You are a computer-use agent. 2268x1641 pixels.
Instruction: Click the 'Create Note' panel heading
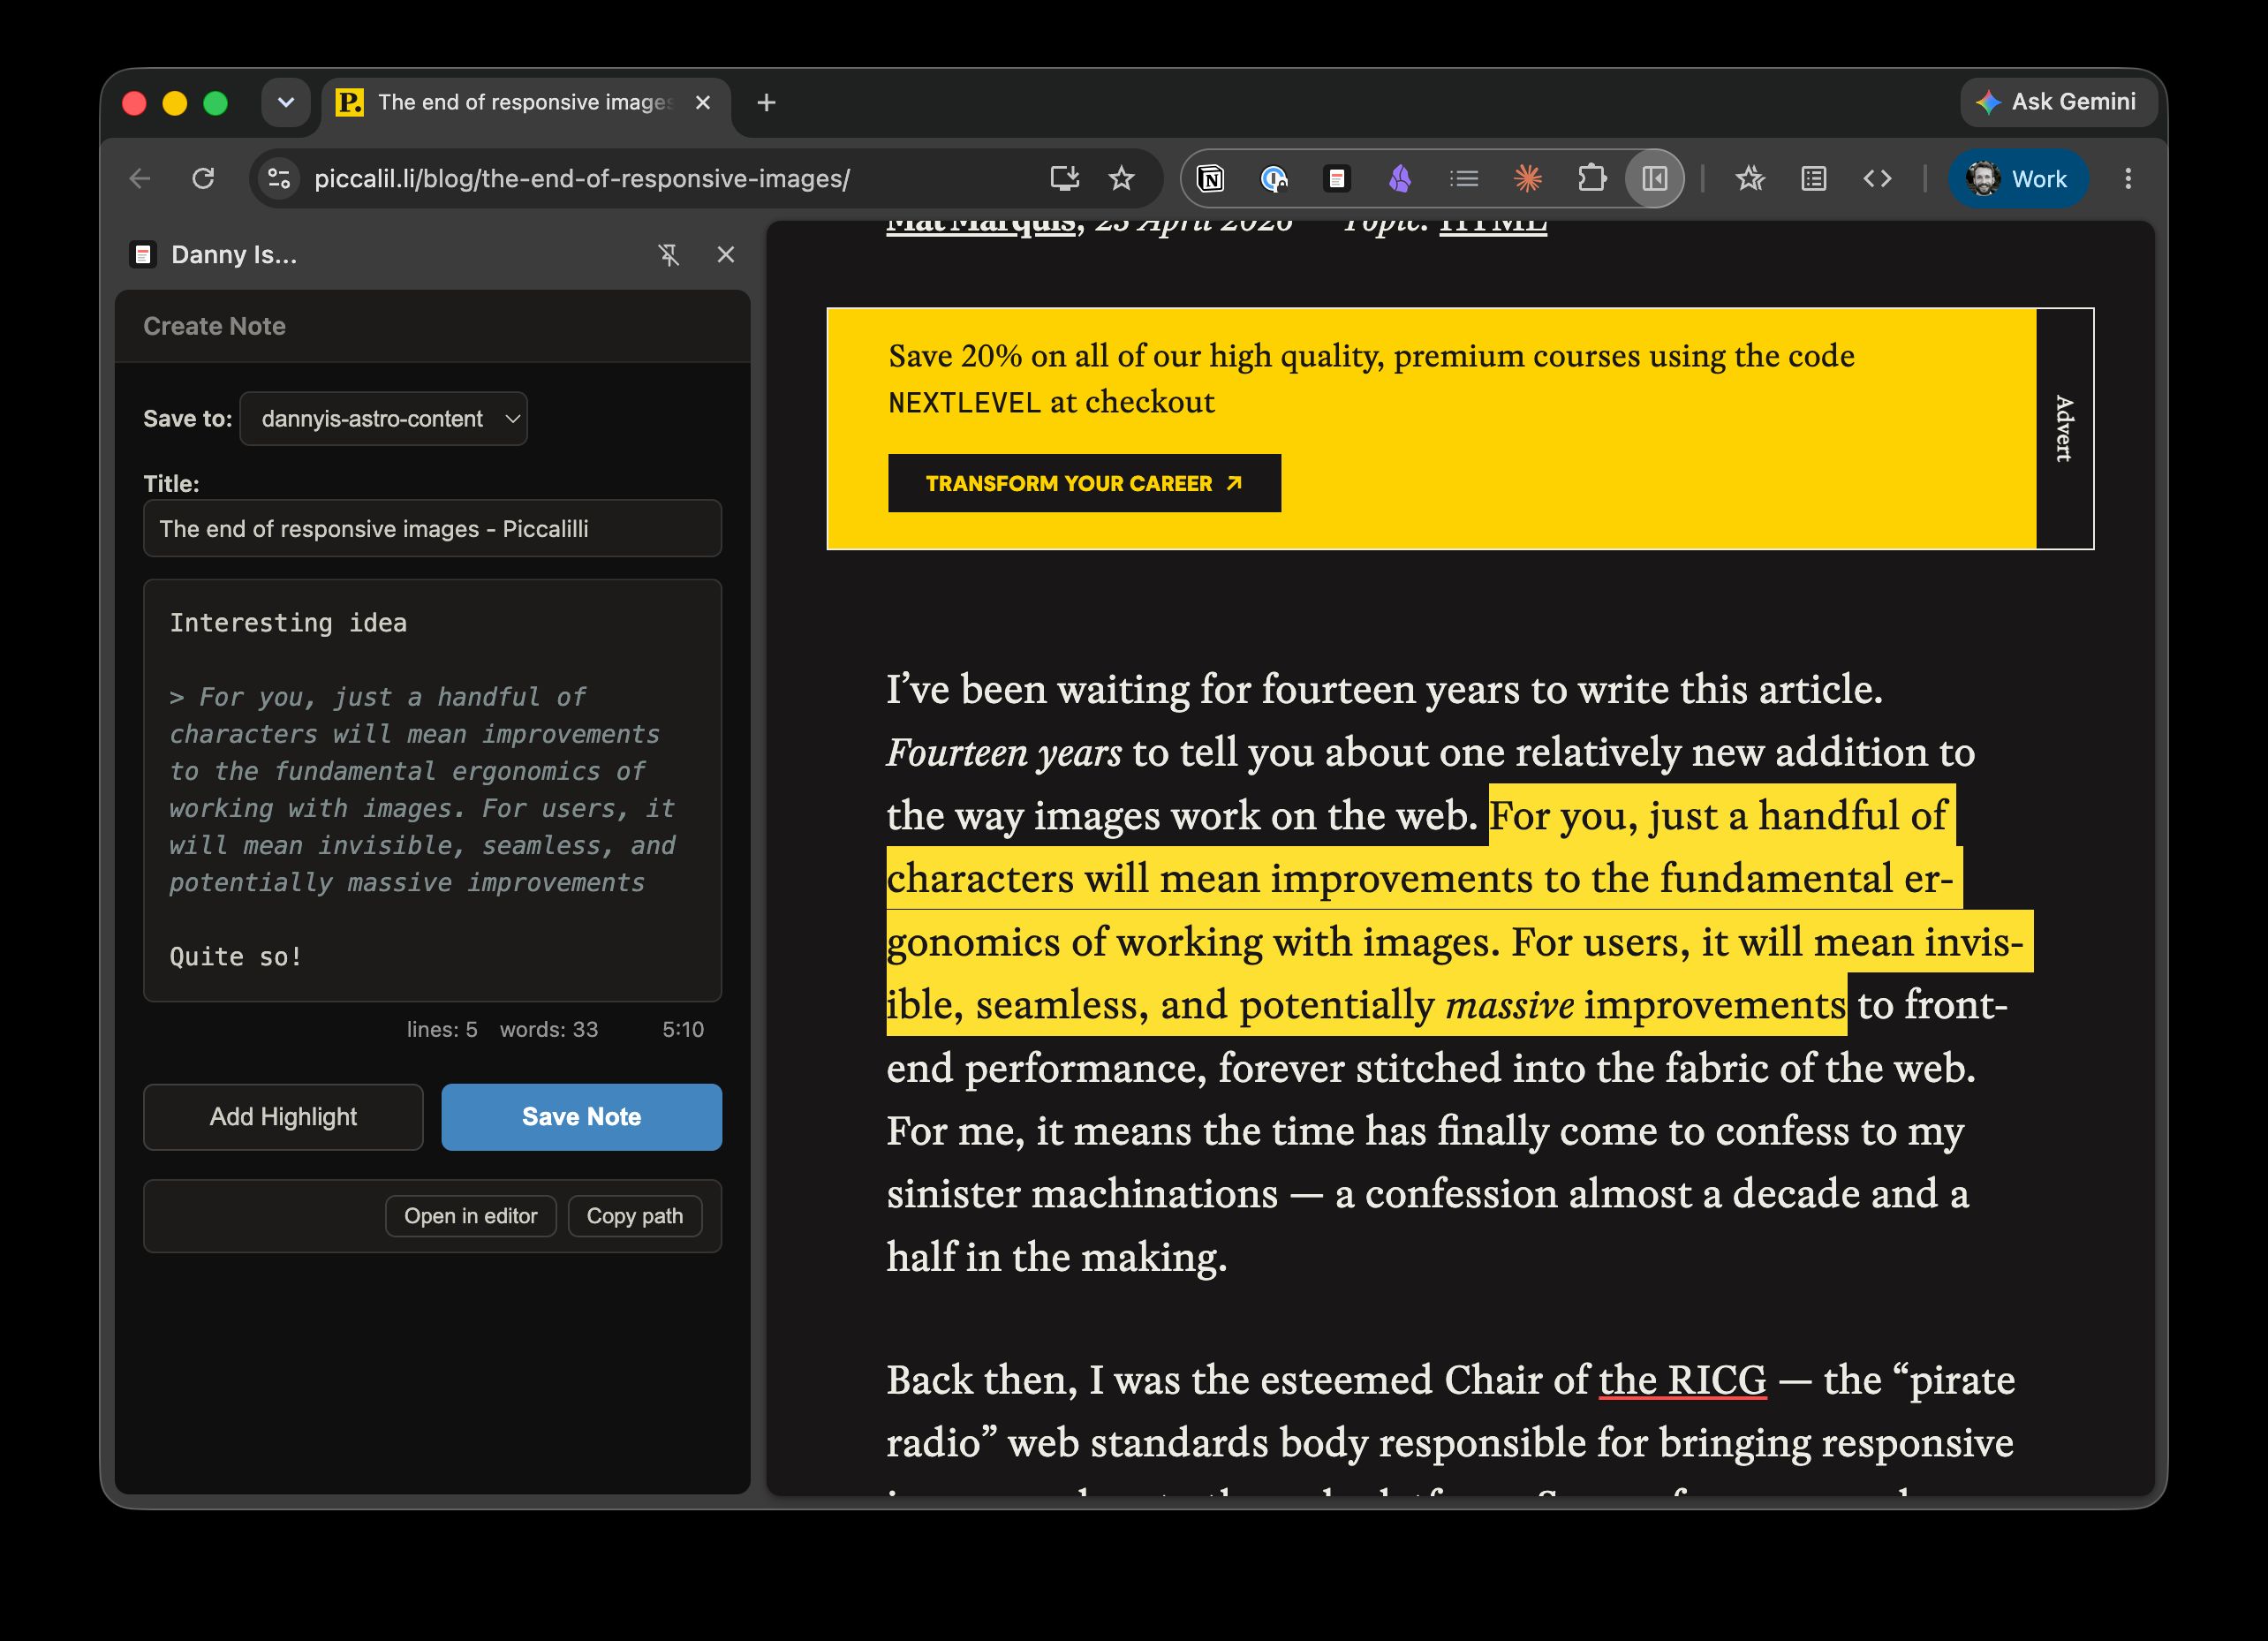coord(214,326)
